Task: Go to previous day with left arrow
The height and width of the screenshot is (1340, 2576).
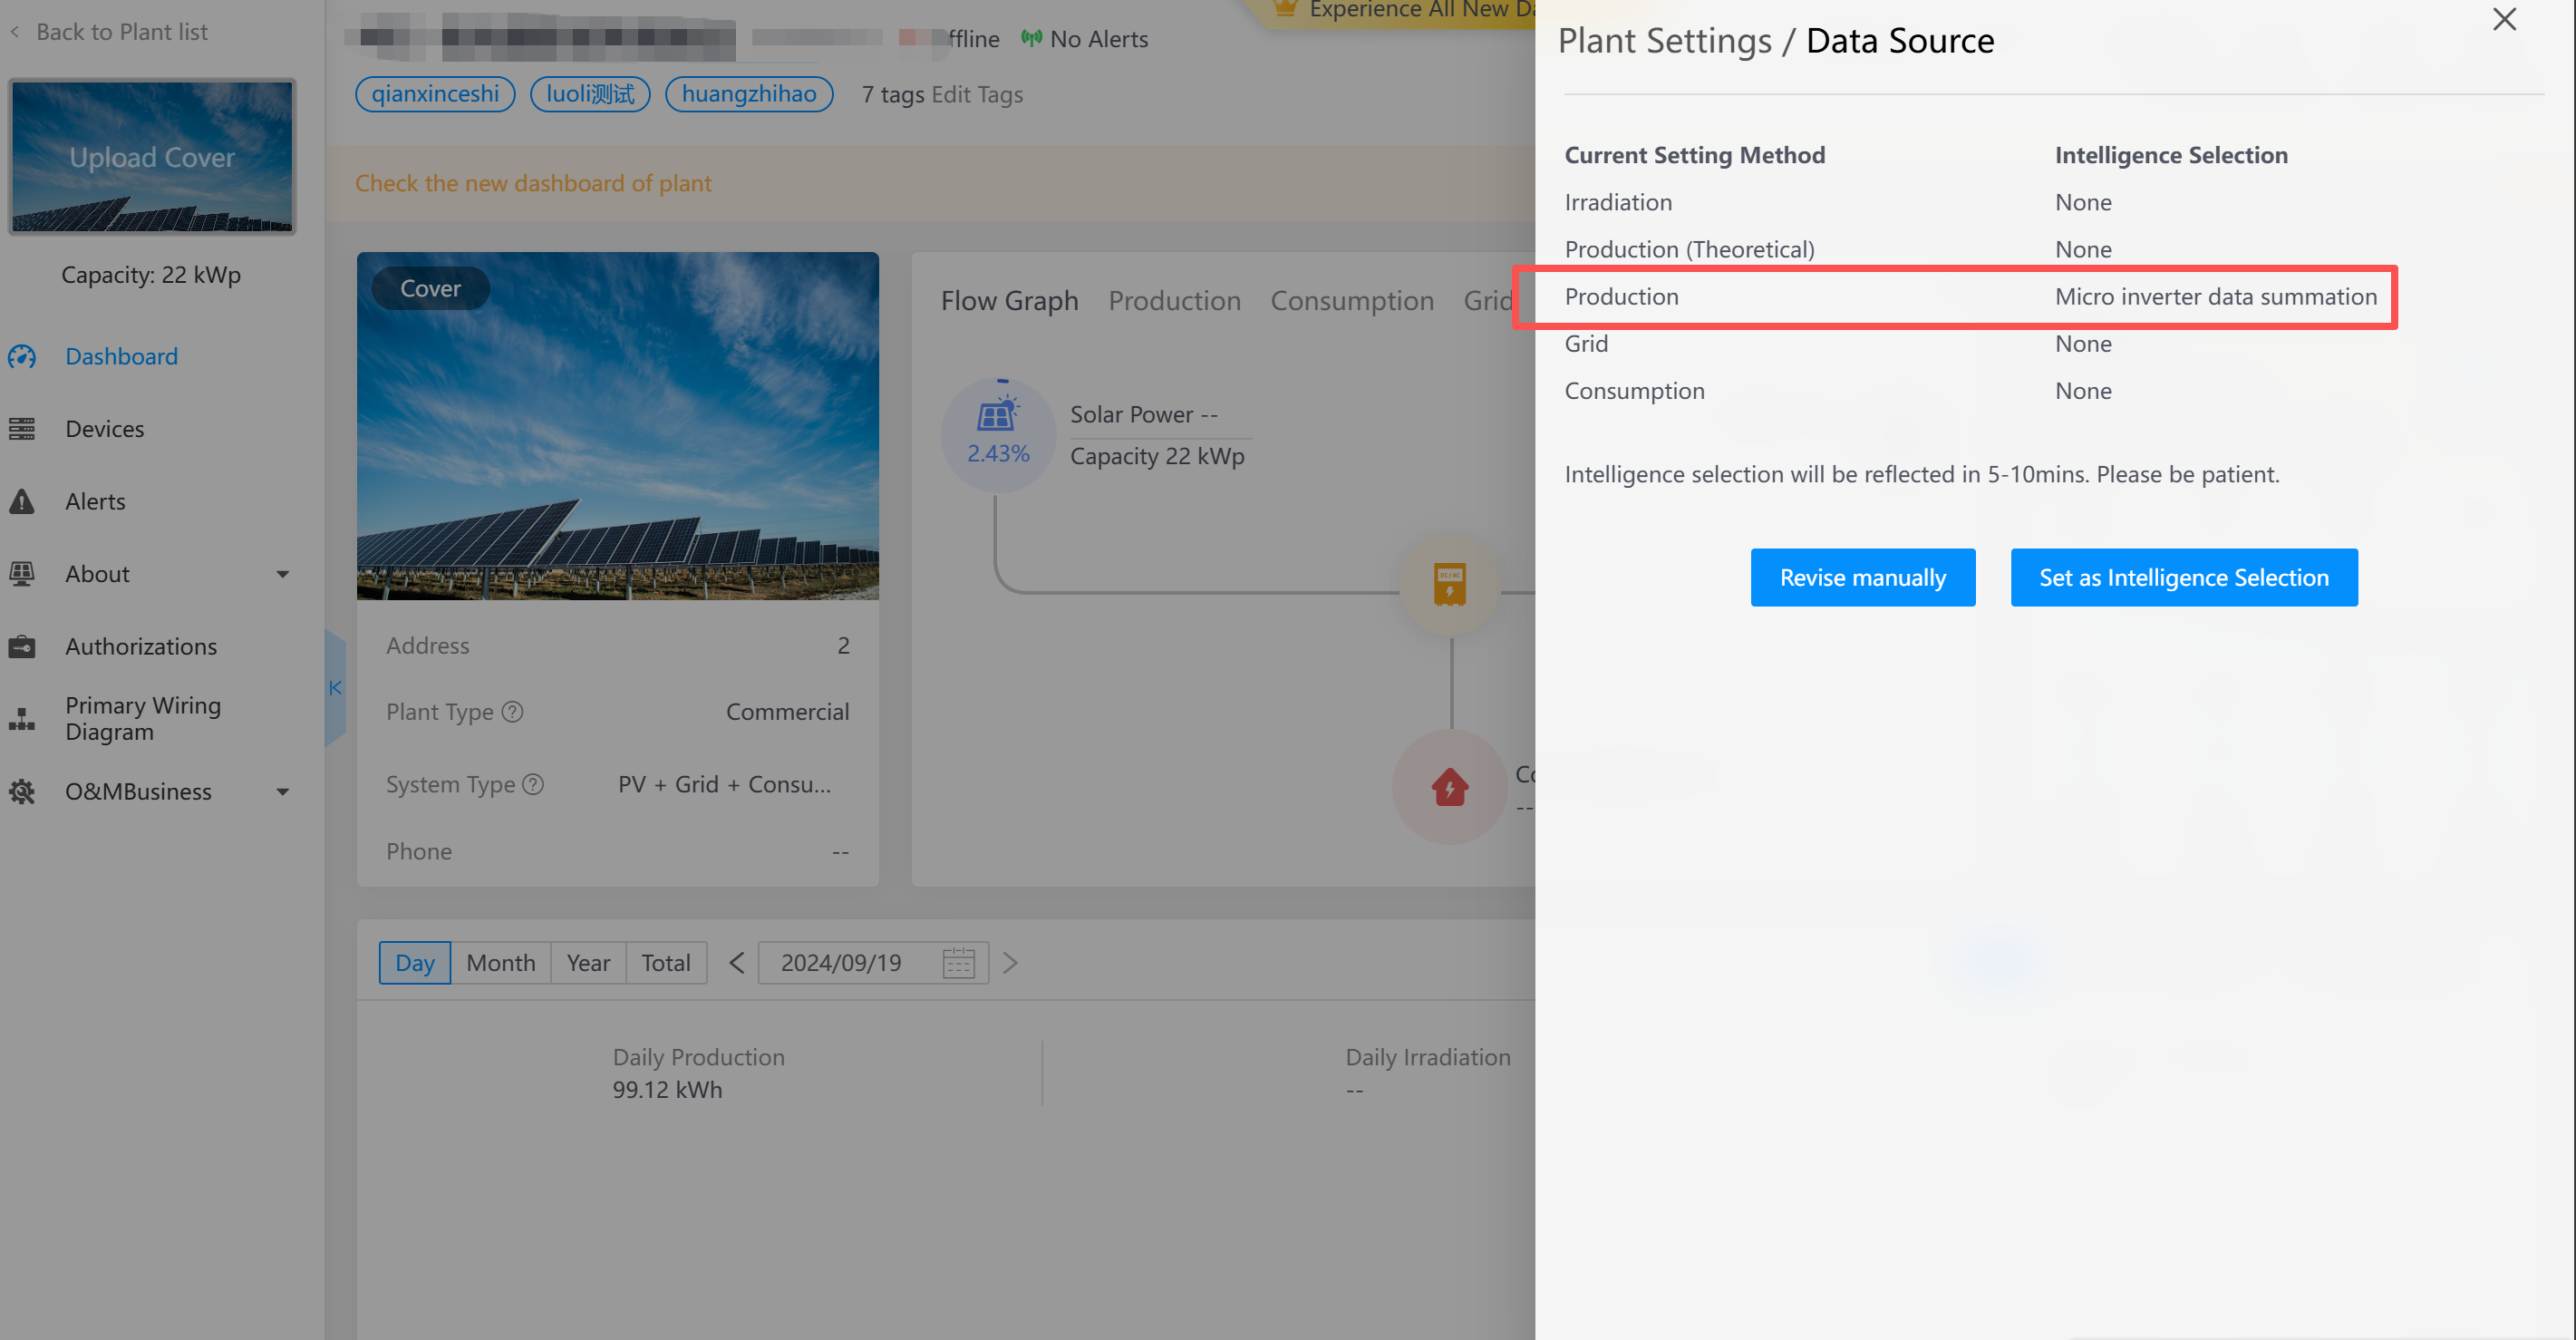Action: click(737, 963)
